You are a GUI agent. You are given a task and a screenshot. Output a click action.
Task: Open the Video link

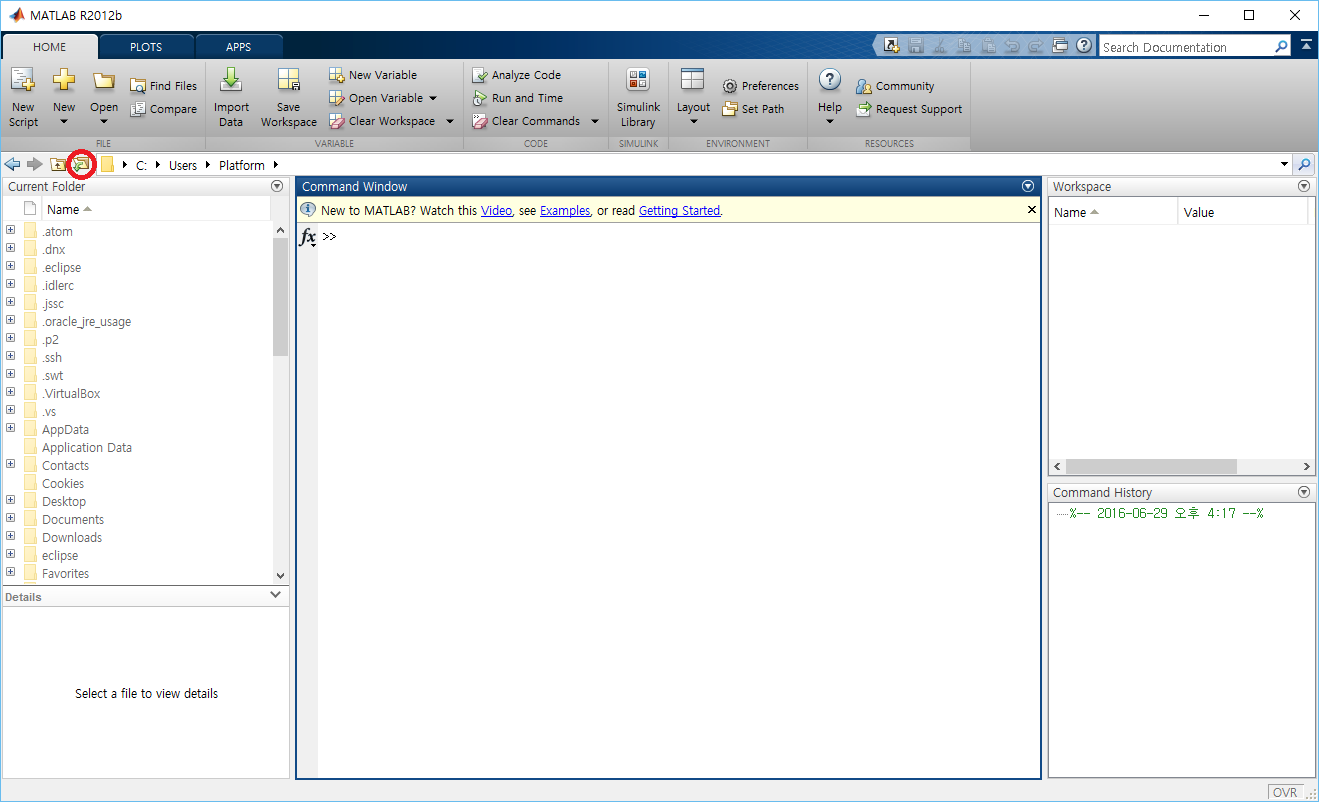[496, 211]
